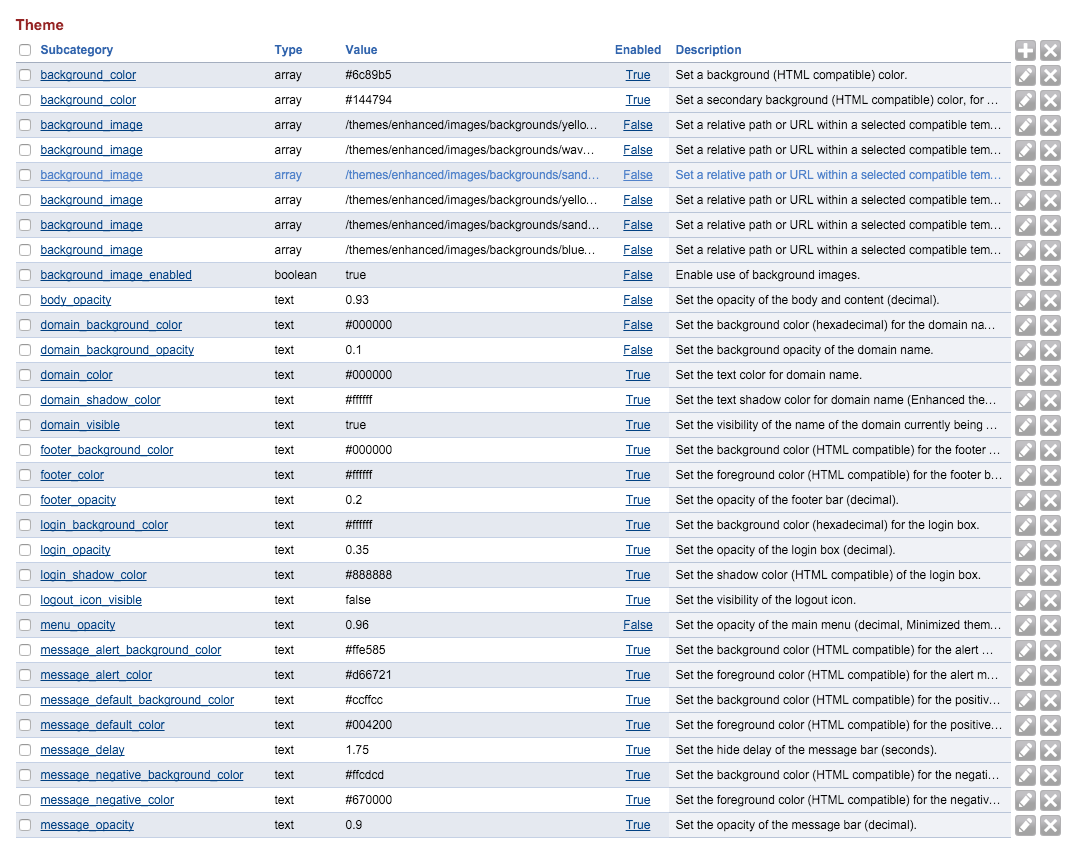
Task: Click the #888888 value cell
Action: click(x=368, y=575)
